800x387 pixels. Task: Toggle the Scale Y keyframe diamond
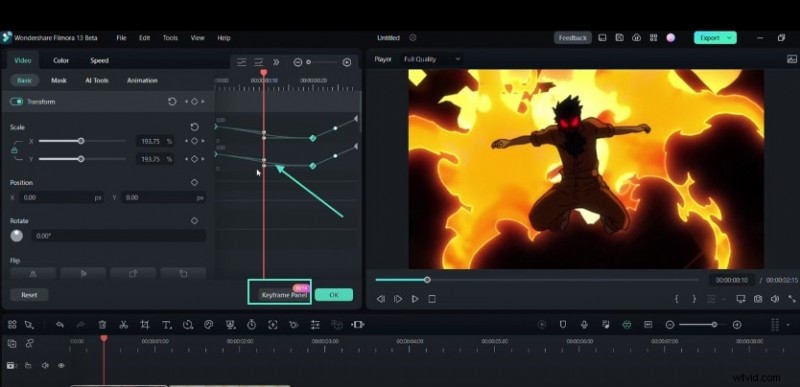(194, 159)
